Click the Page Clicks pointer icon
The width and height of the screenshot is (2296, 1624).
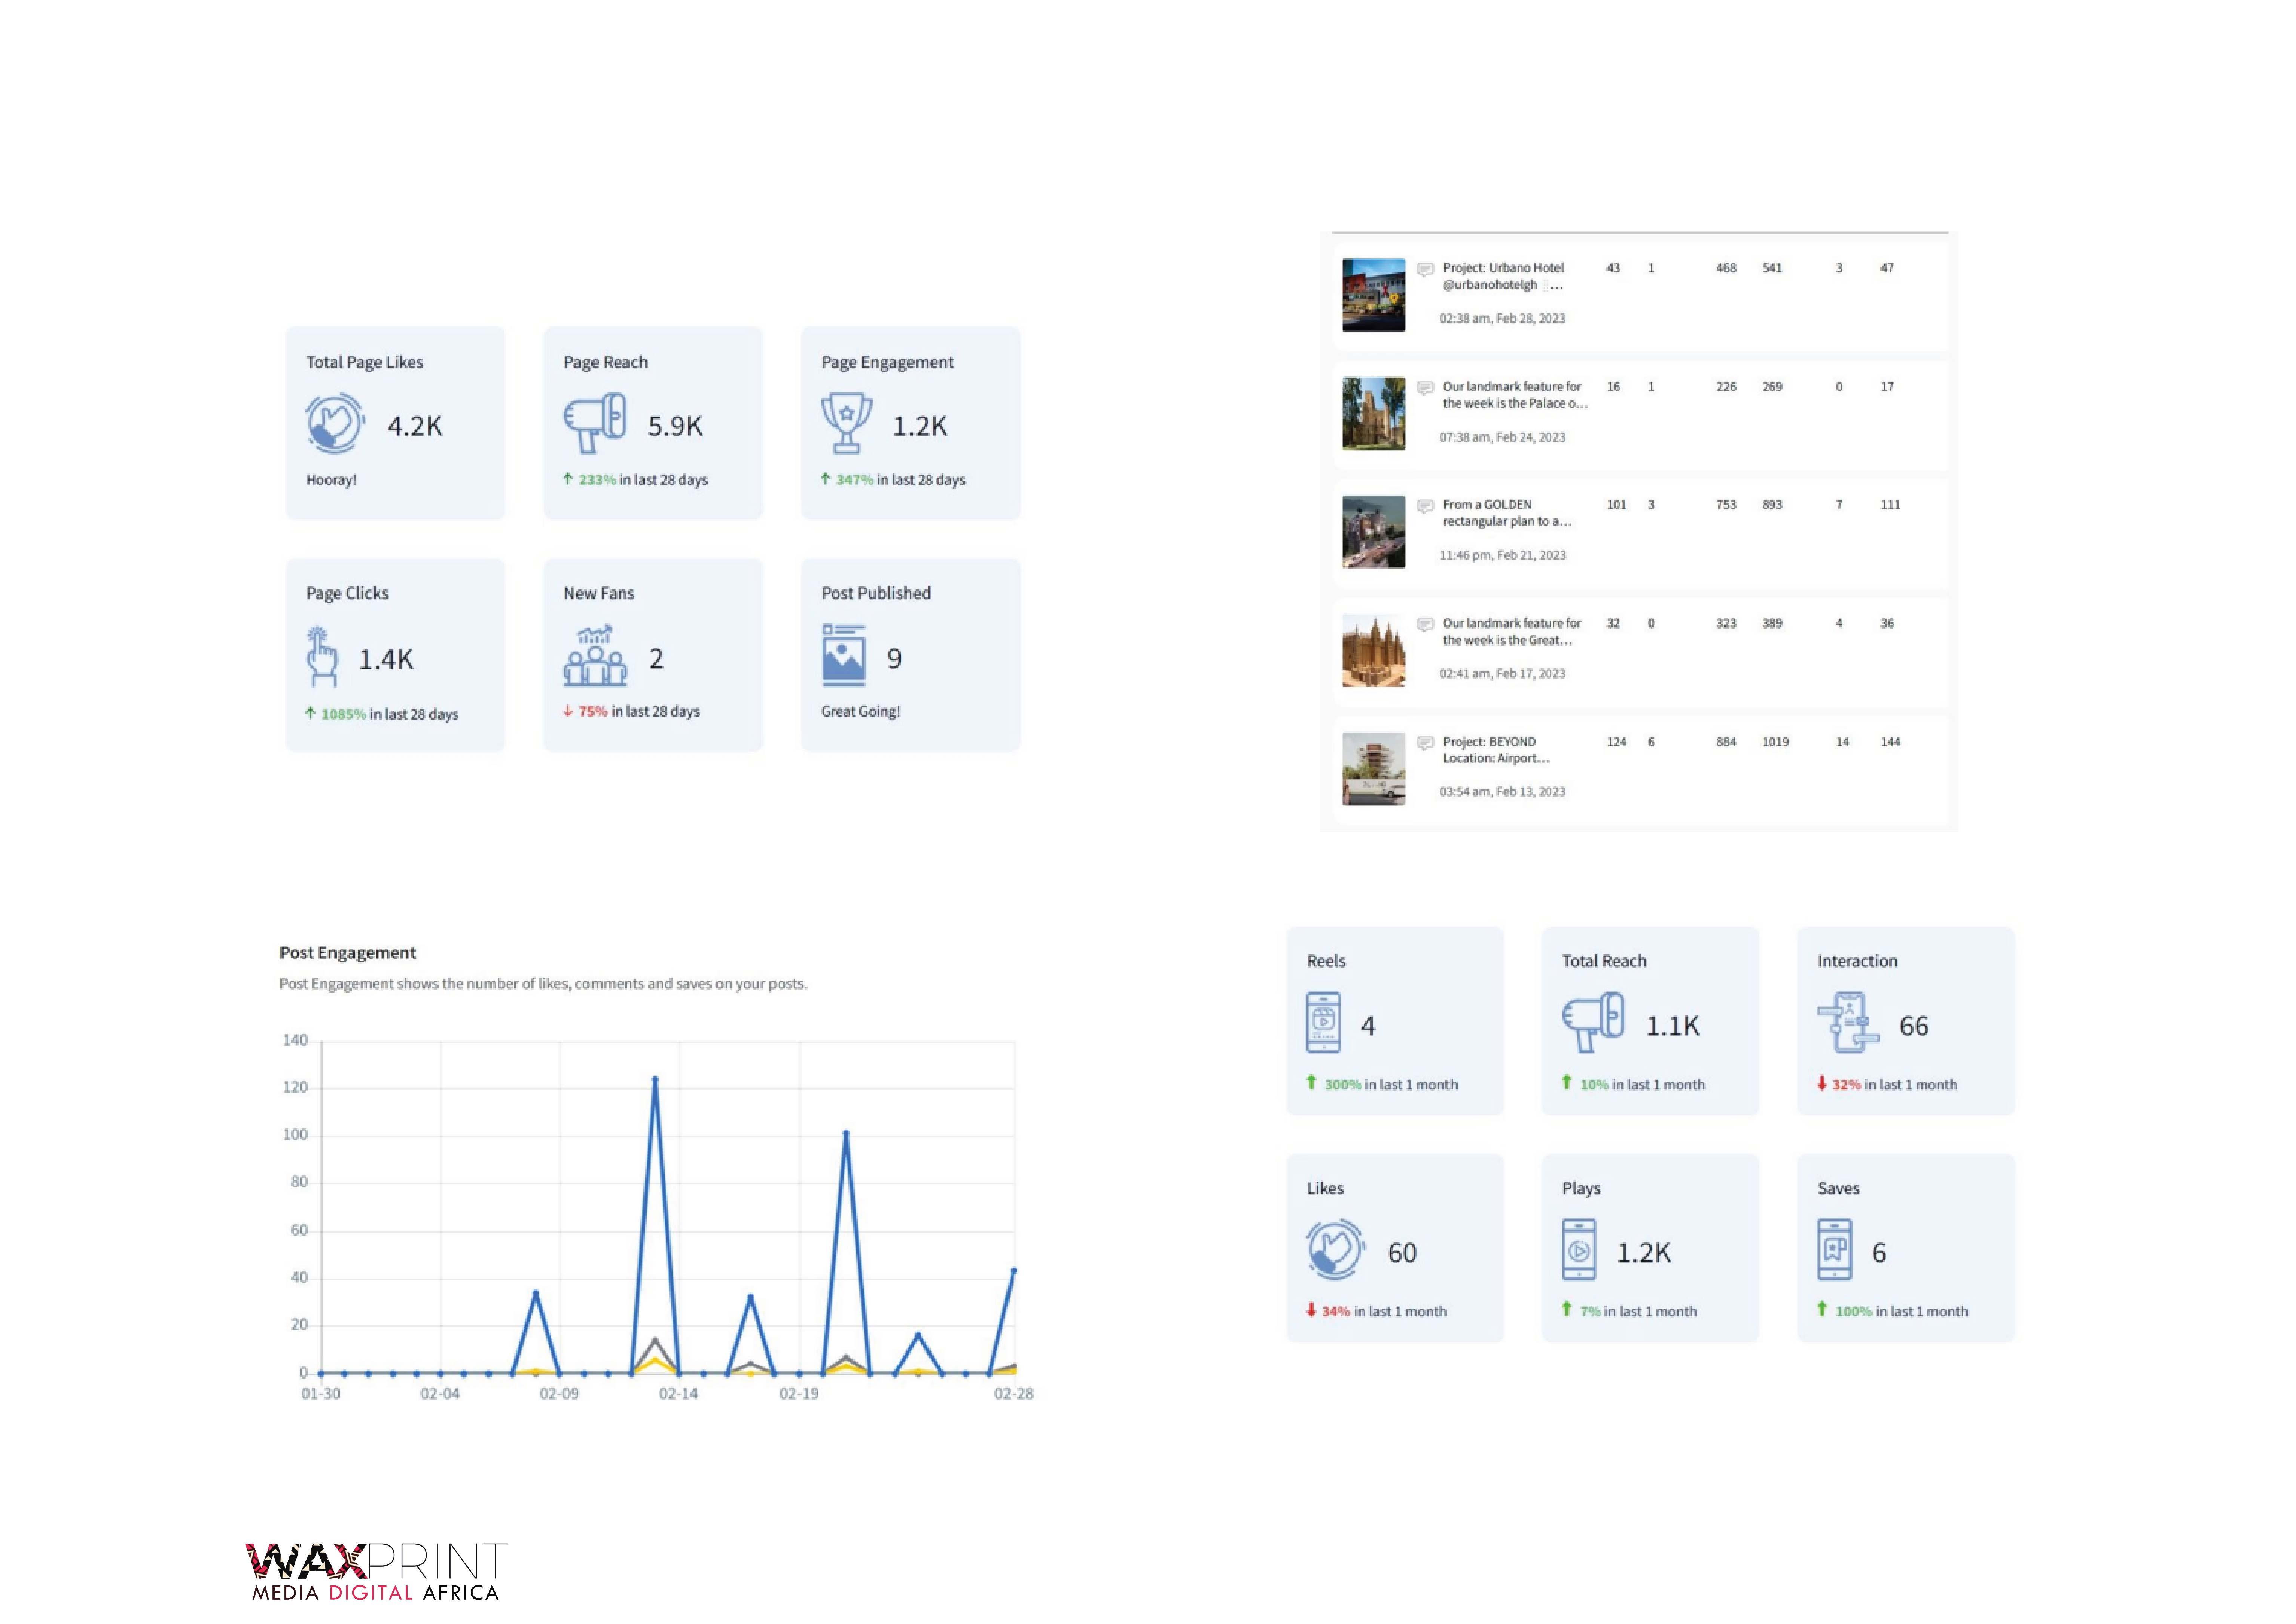point(321,657)
